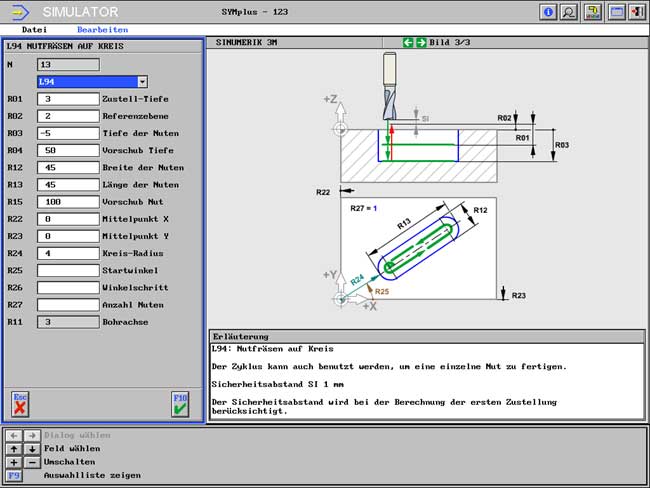
Task: Open the L94 cycle dropdown arrow
Action: coord(143,82)
